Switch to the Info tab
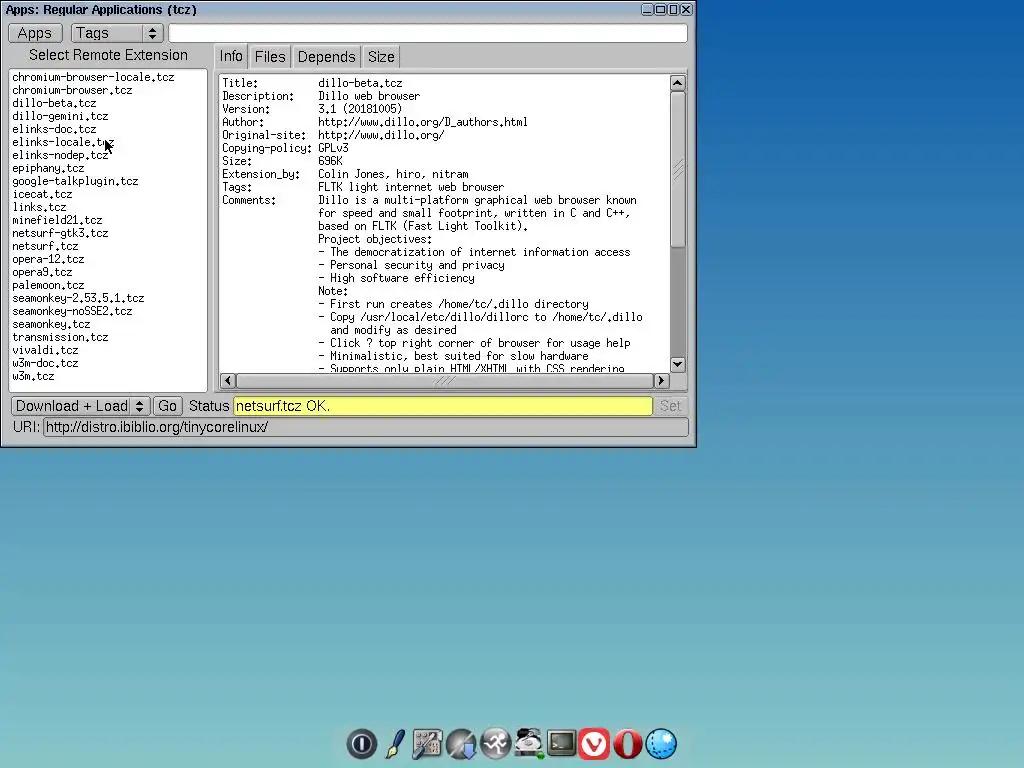The image size is (1024, 768). [231, 56]
